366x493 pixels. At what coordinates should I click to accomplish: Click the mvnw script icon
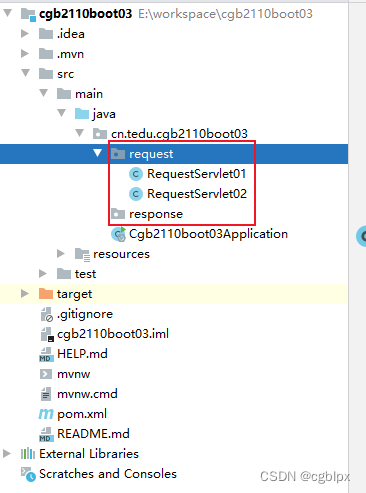coord(46,374)
